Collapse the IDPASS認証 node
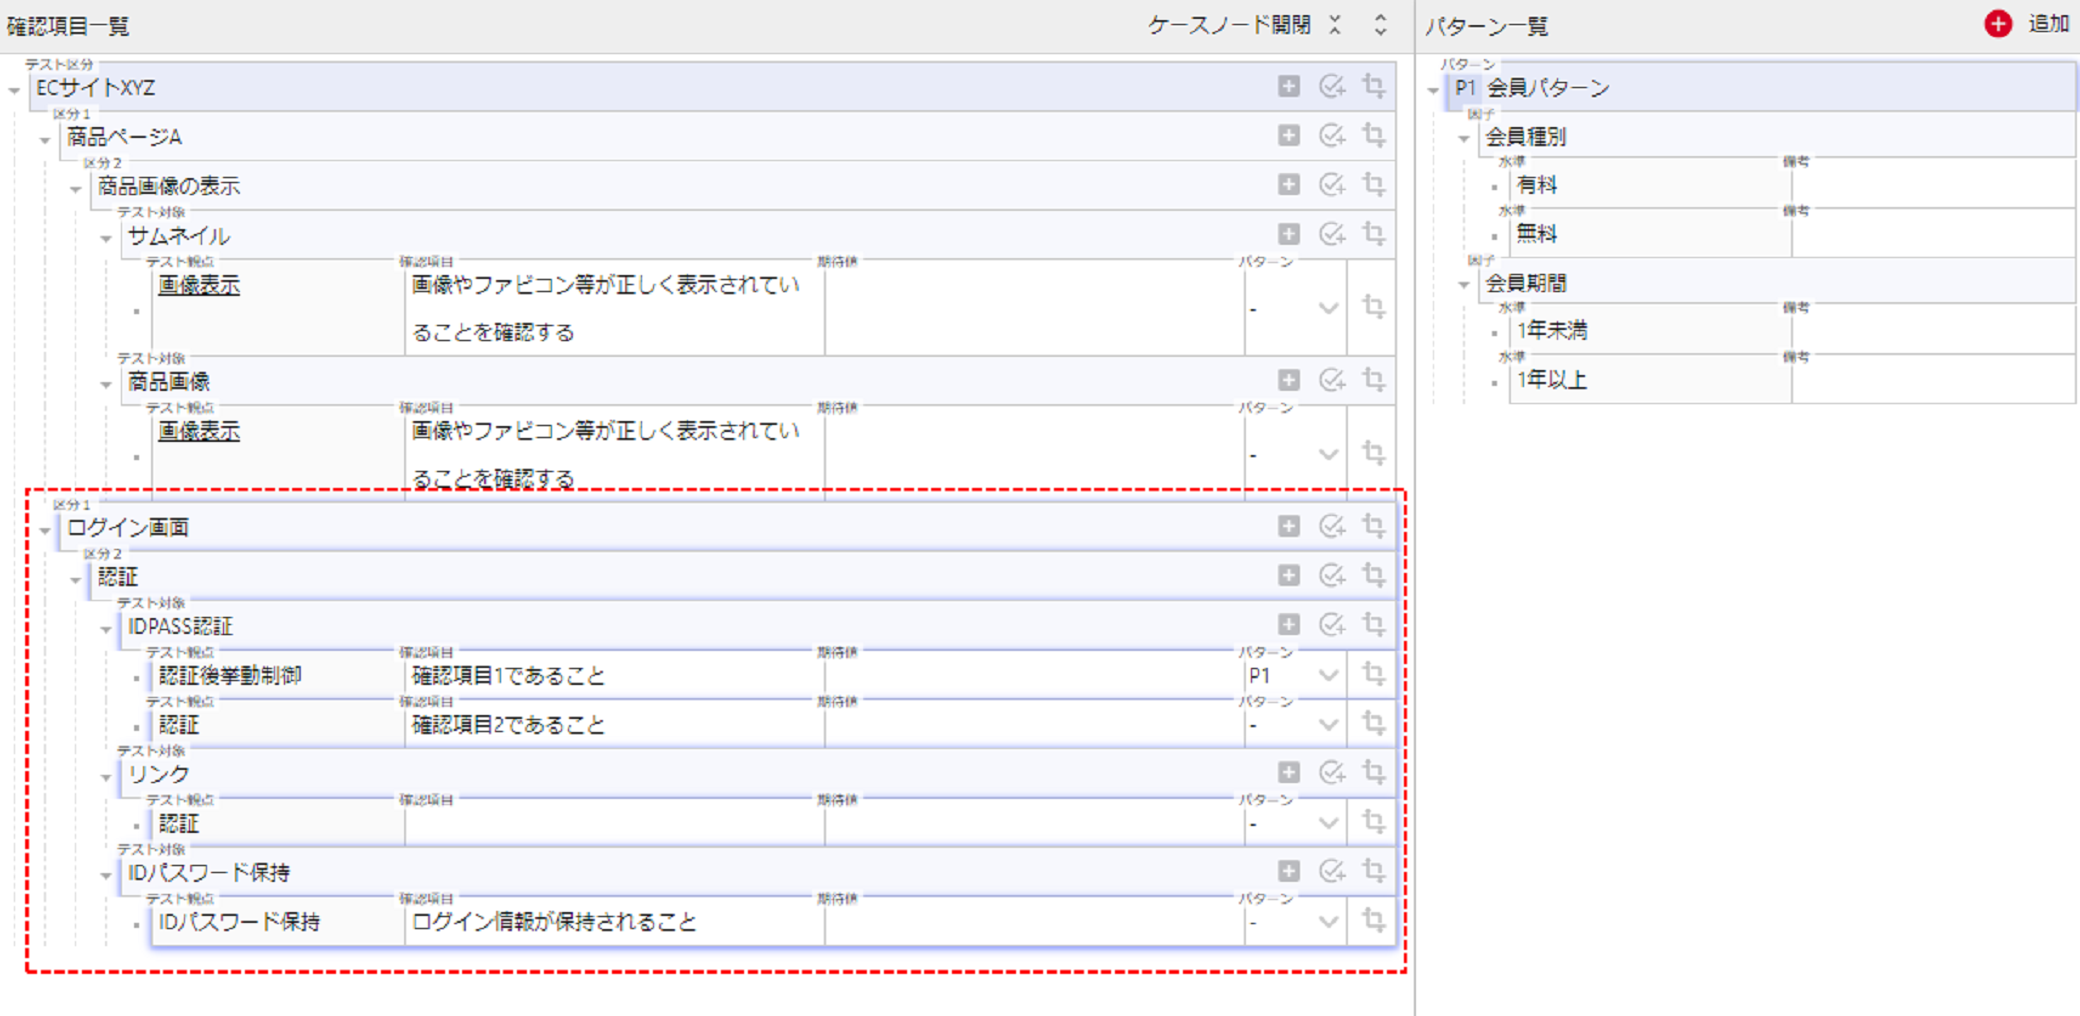The width and height of the screenshot is (2080, 1016). coord(106,629)
